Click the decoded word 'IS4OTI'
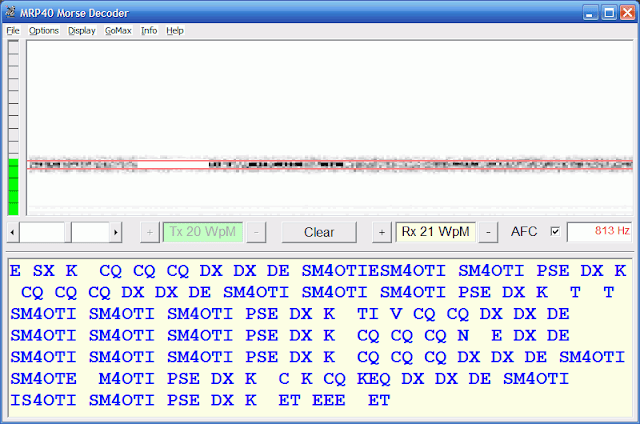This screenshot has width=640, height=424. point(43,401)
